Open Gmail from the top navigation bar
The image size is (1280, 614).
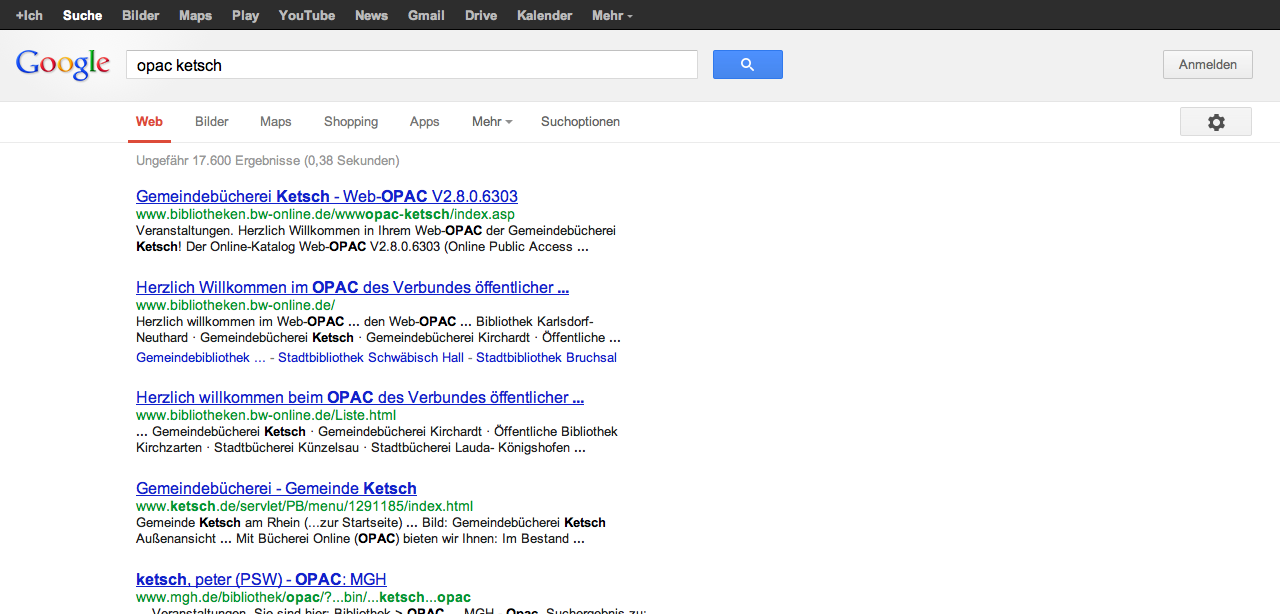pos(426,15)
